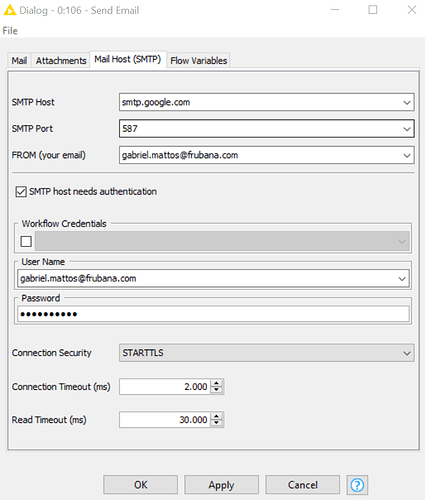The image size is (425, 500).
Task: Click into the Password field
Action: tap(213, 314)
